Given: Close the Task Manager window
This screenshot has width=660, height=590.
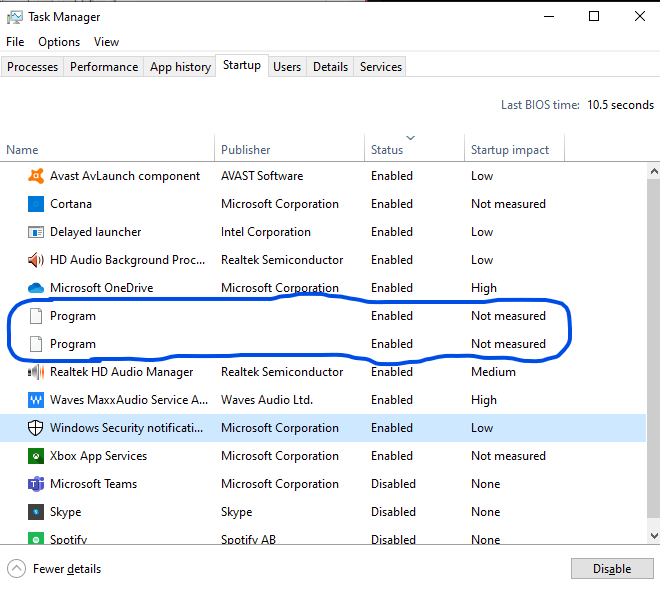Looking at the screenshot, I should click(x=640, y=16).
